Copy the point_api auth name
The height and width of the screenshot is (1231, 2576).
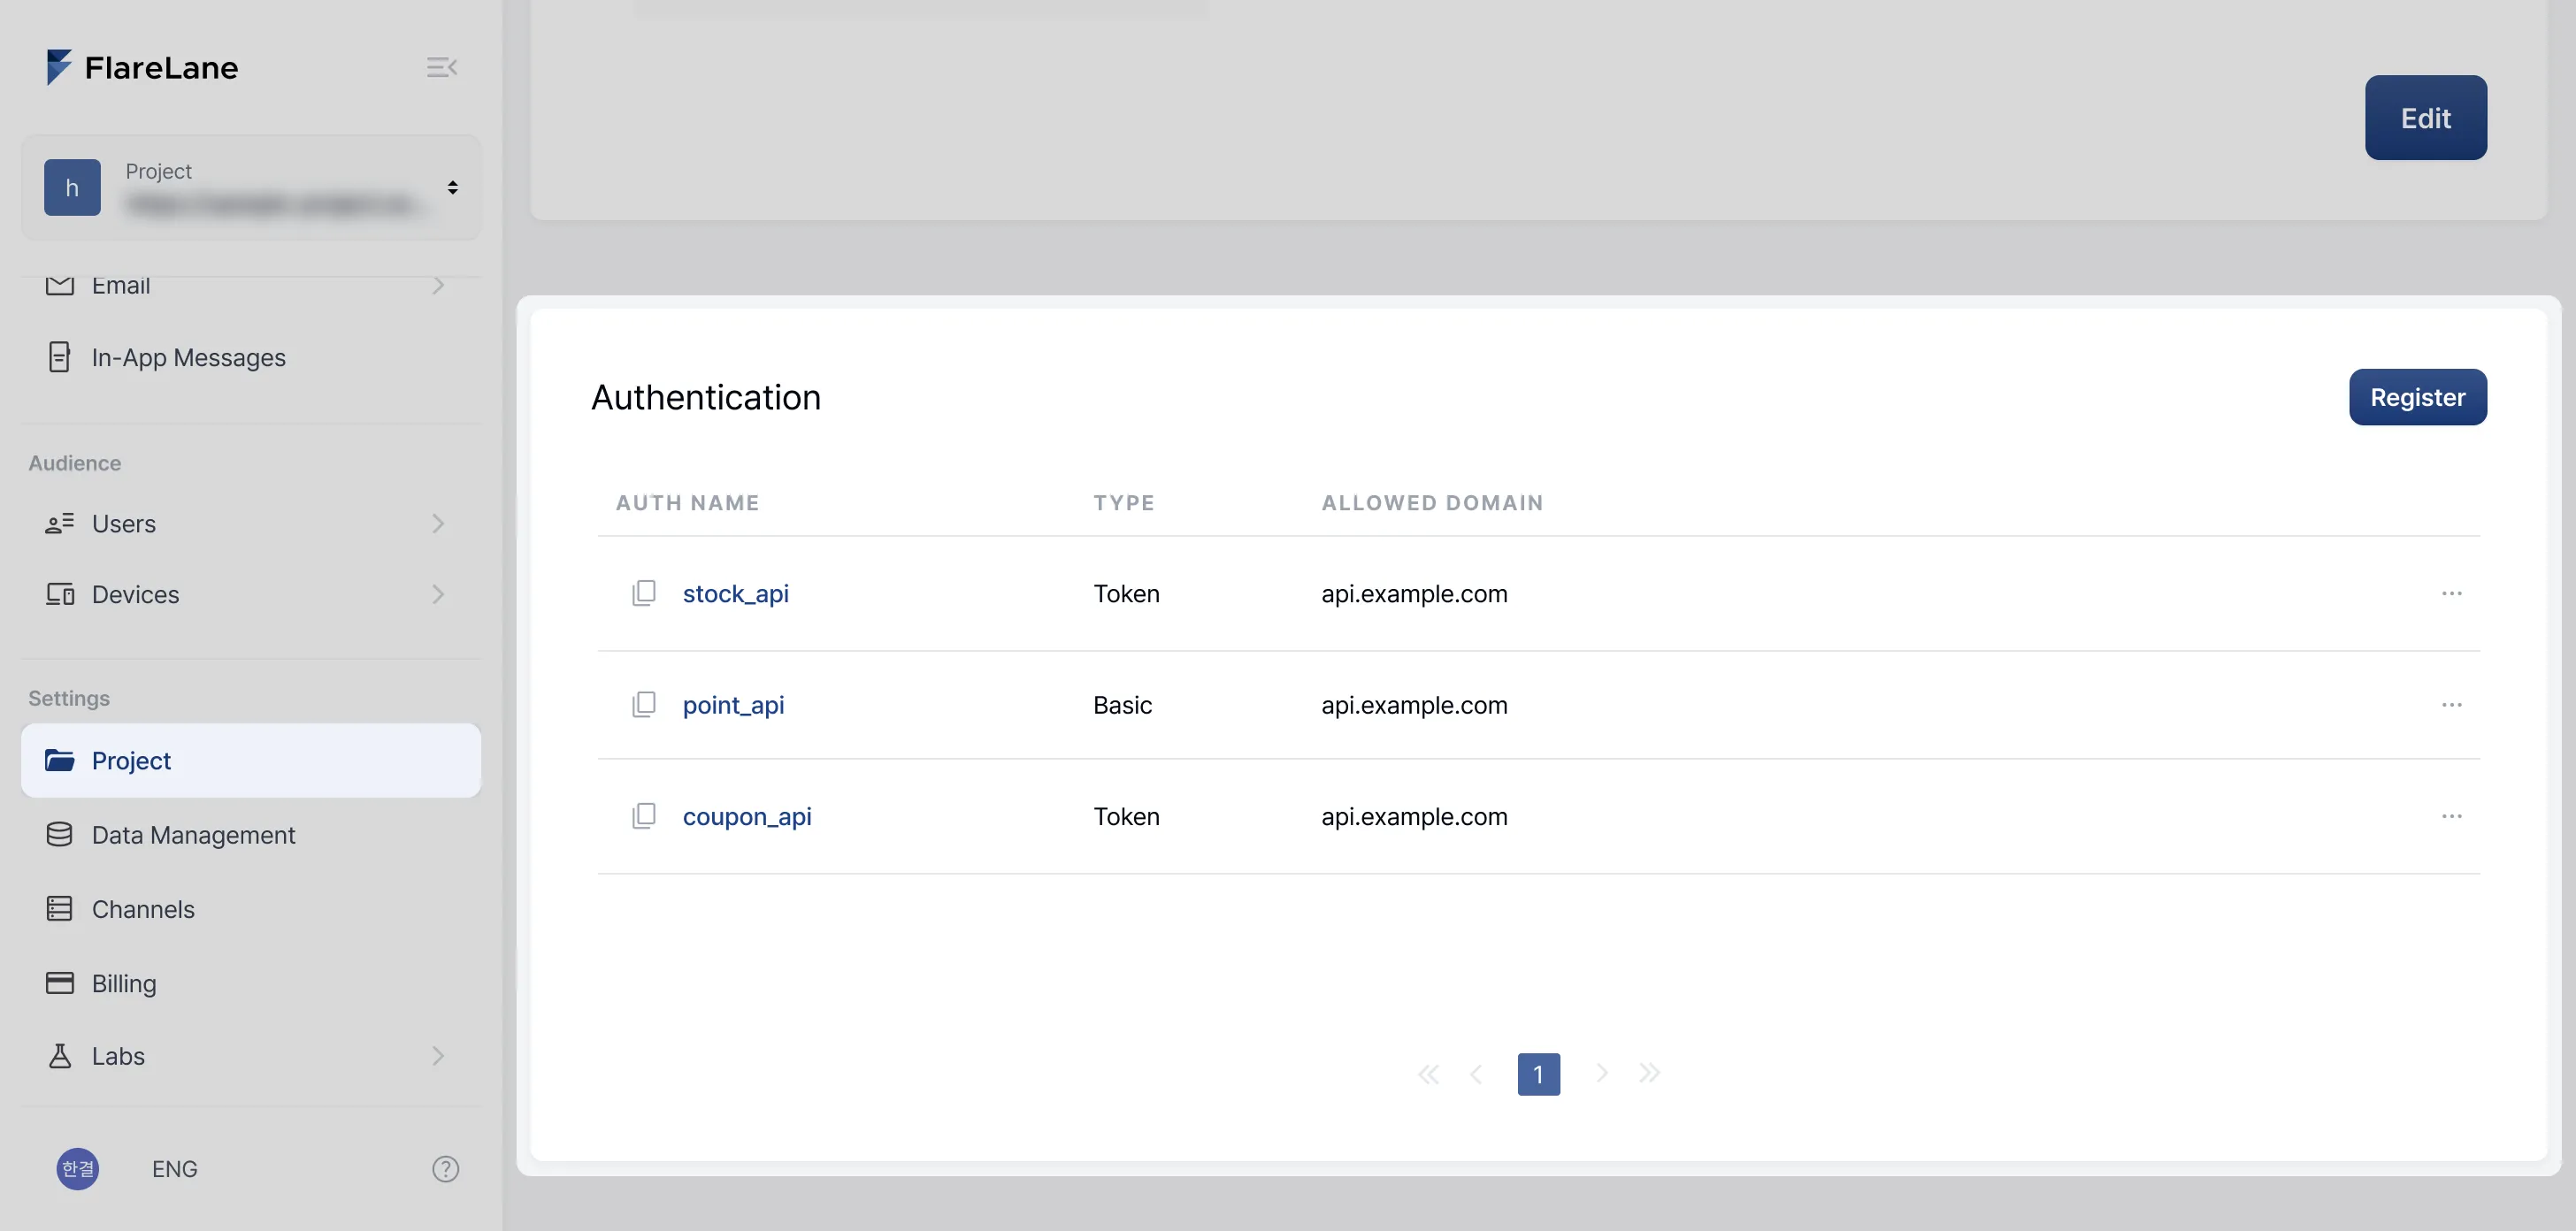point(644,705)
